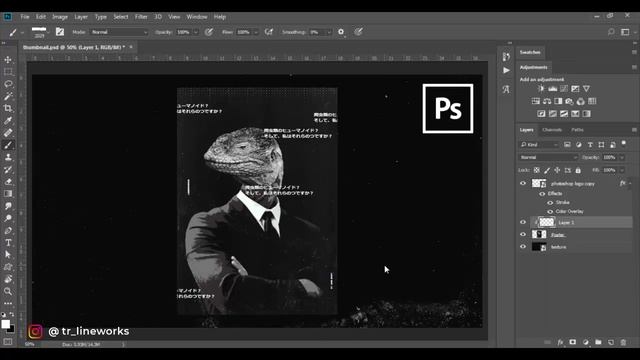
Task: Select the Pen tool
Action: click(x=8, y=231)
